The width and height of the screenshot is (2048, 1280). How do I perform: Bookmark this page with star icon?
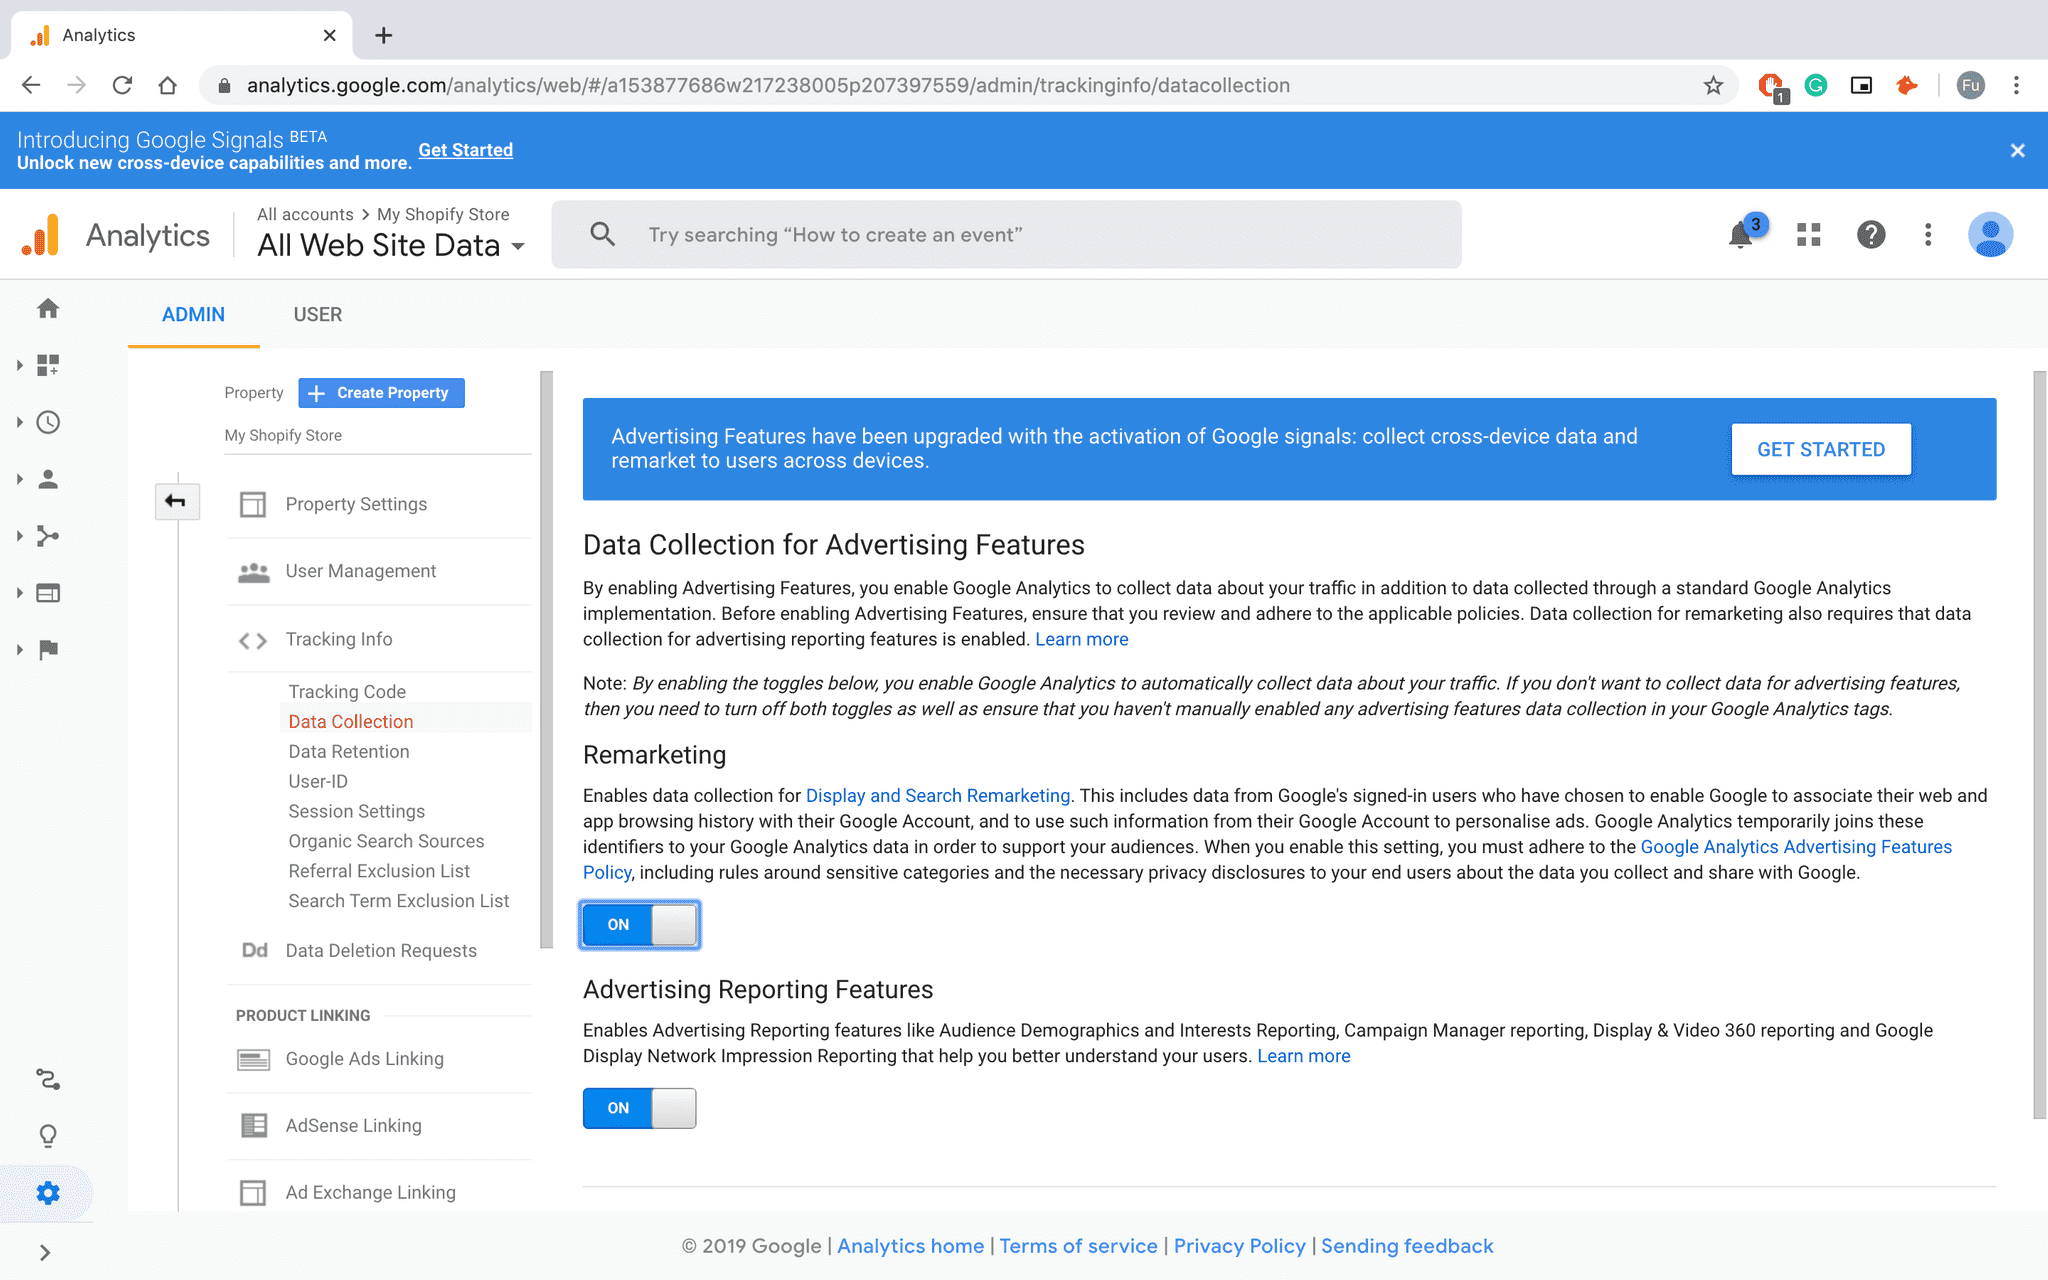[x=1713, y=85]
